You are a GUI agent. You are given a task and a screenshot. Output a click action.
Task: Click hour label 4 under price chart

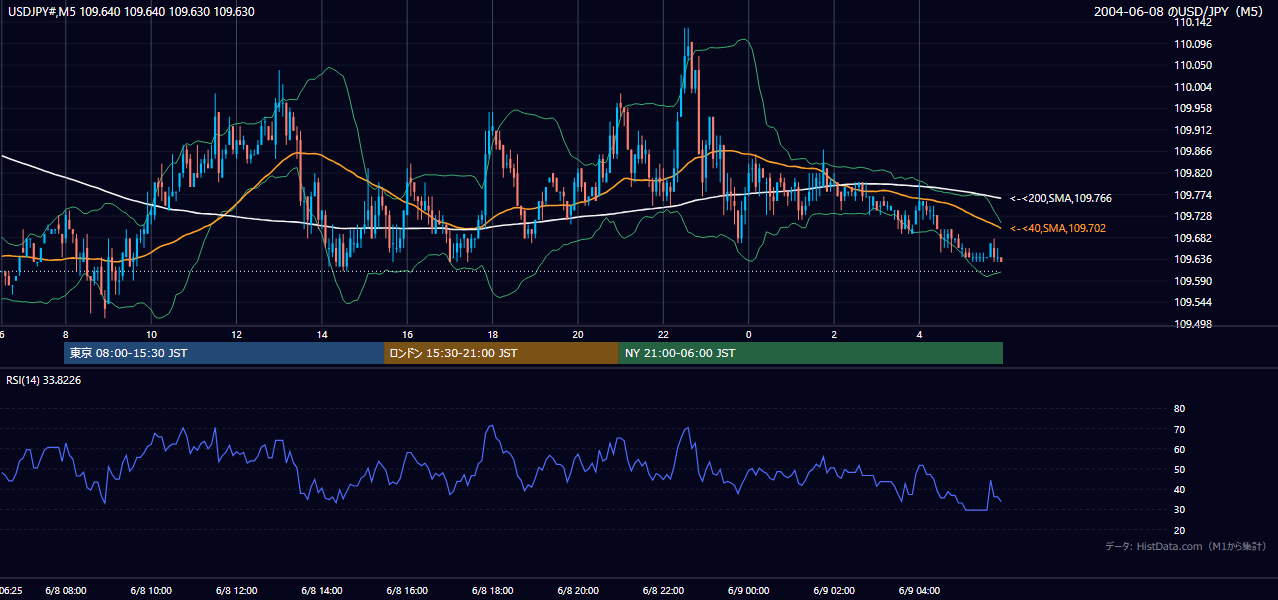tap(919, 334)
